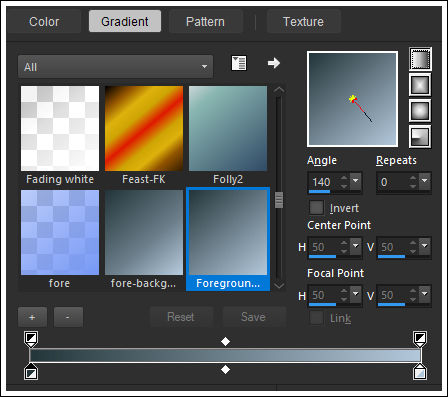Viewport: 448px width, 397px height.
Task: Open Focal Point H dropdown arrow
Action: tap(356, 295)
